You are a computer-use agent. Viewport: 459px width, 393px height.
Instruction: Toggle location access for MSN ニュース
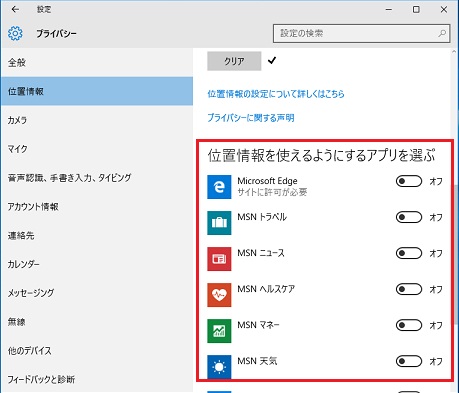point(409,253)
